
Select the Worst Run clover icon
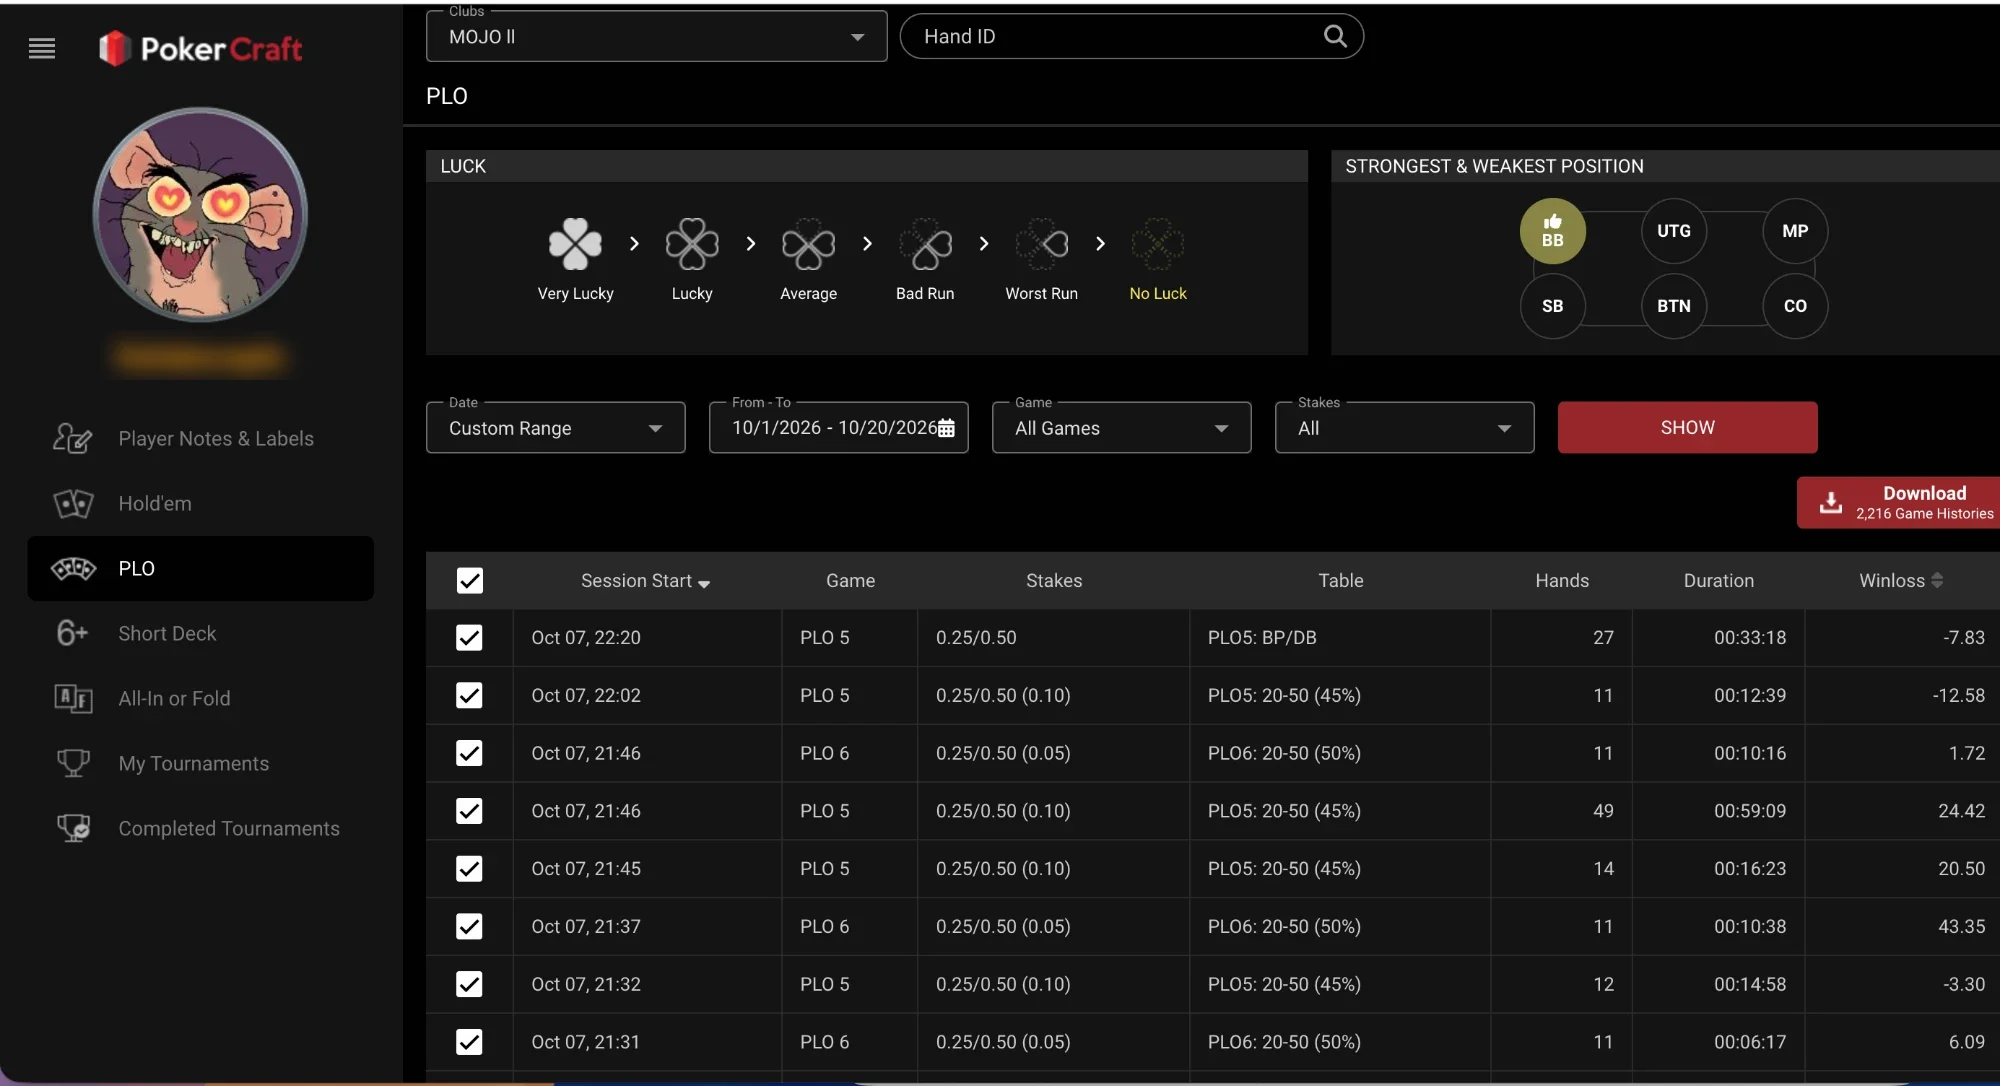tap(1042, 244)
